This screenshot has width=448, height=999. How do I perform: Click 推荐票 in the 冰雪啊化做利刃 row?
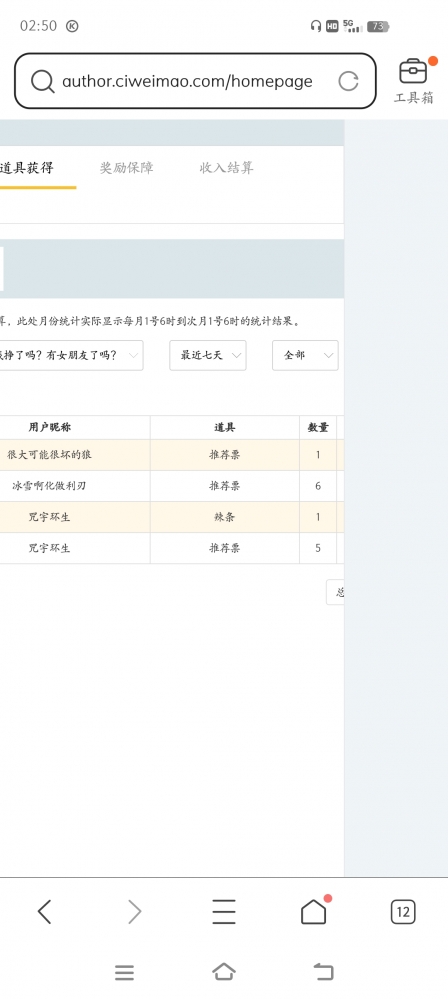point(225,486)
